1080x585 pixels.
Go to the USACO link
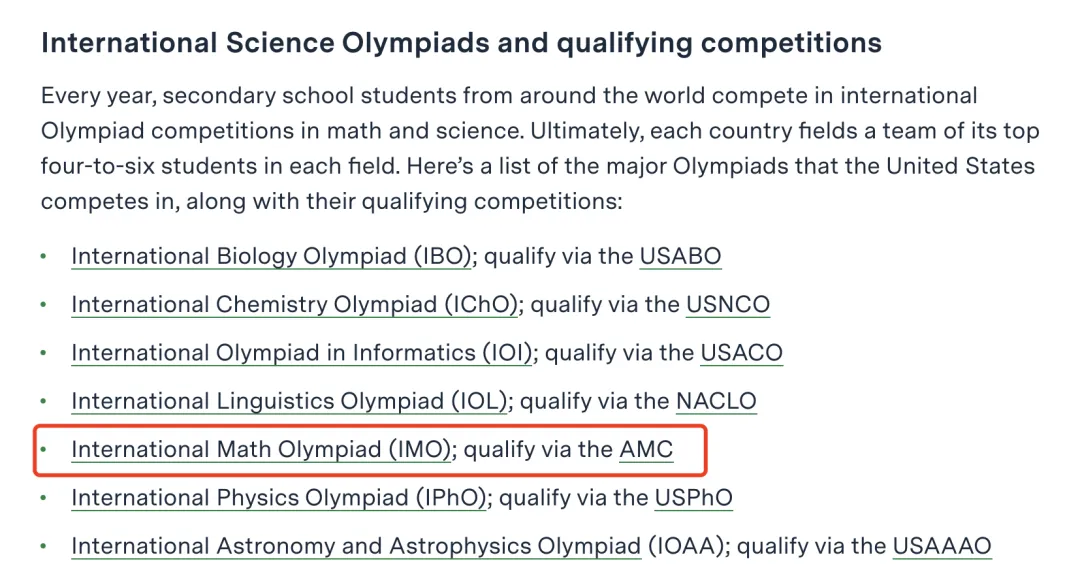[x=741, y=353]
